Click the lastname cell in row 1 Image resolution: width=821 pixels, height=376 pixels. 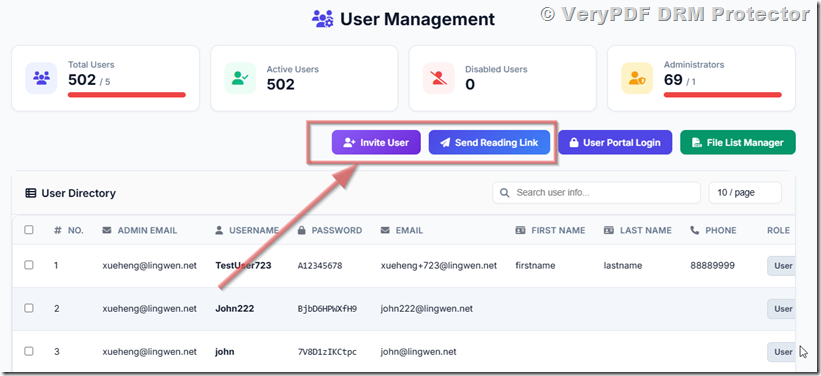pyautogui.click(x=623, y=266)
